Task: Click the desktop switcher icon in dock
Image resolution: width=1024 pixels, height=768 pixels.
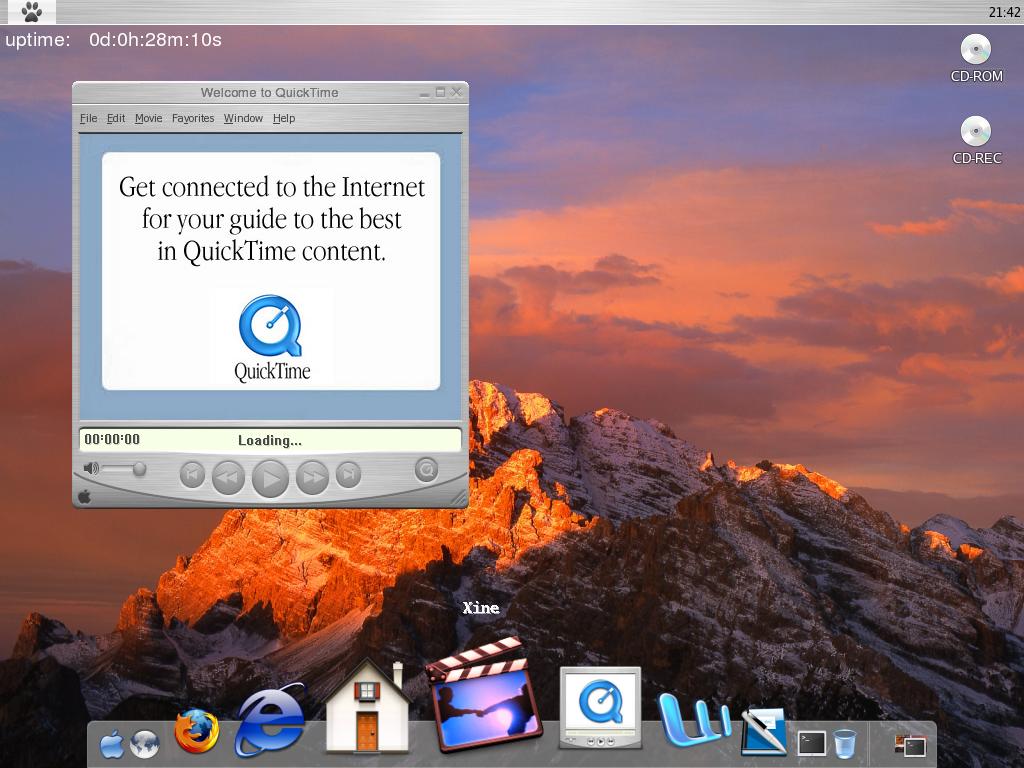Action: 910,744
